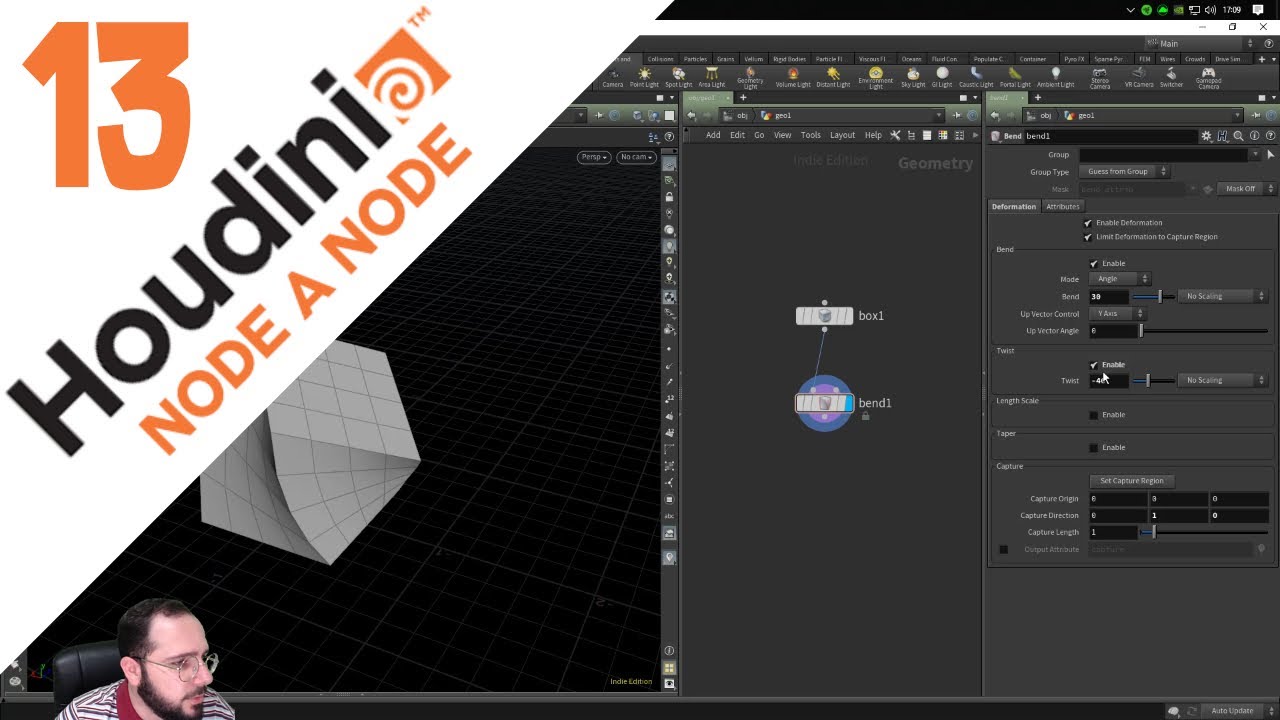Select the box1 node
This screenshot has width=1280, height=720.
coord(824,316)
